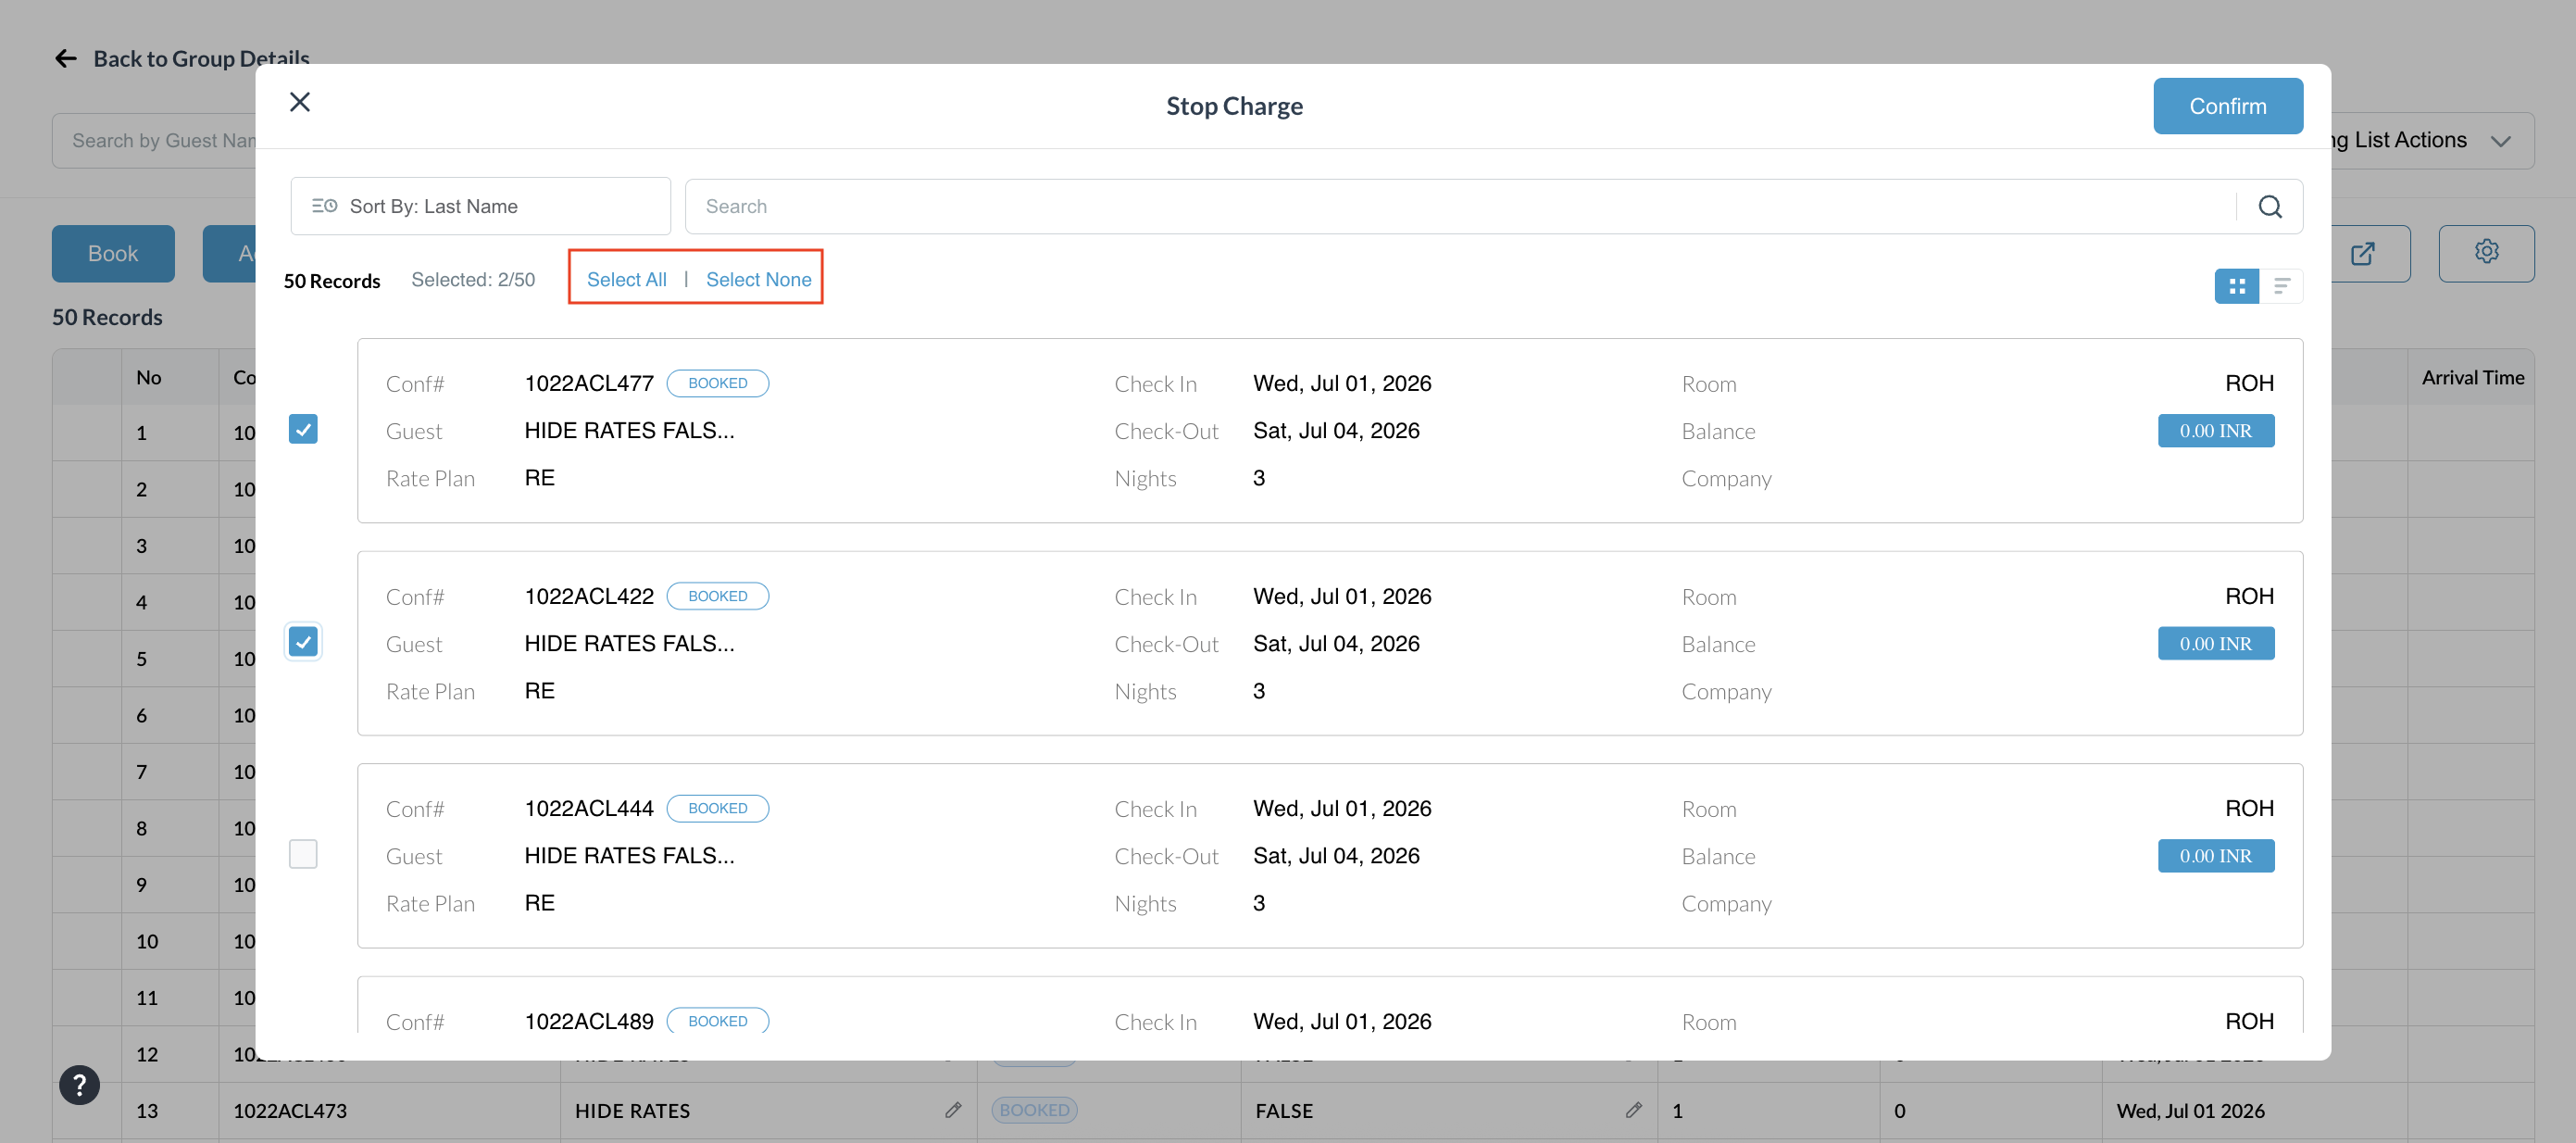Expand Rooming List Actions dropdown chevron

tap(2501, 141)
